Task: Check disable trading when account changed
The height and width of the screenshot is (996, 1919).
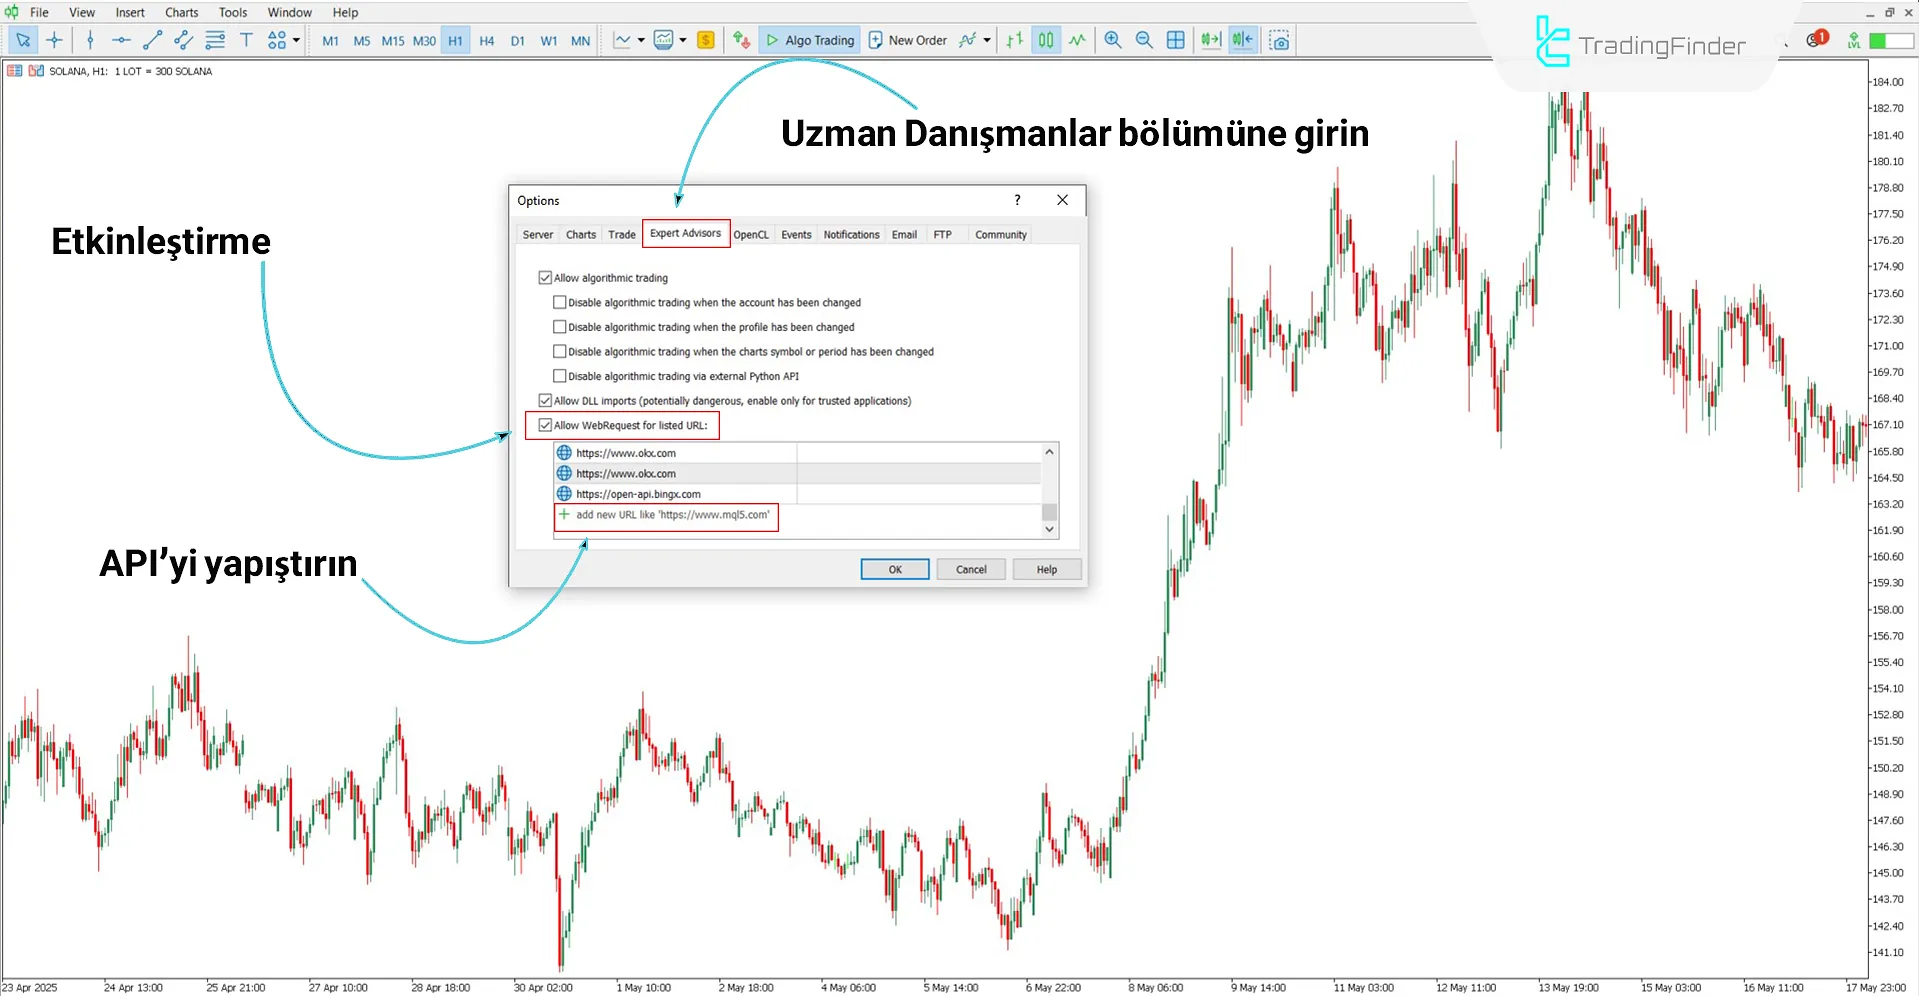Action: coord(560,302)
